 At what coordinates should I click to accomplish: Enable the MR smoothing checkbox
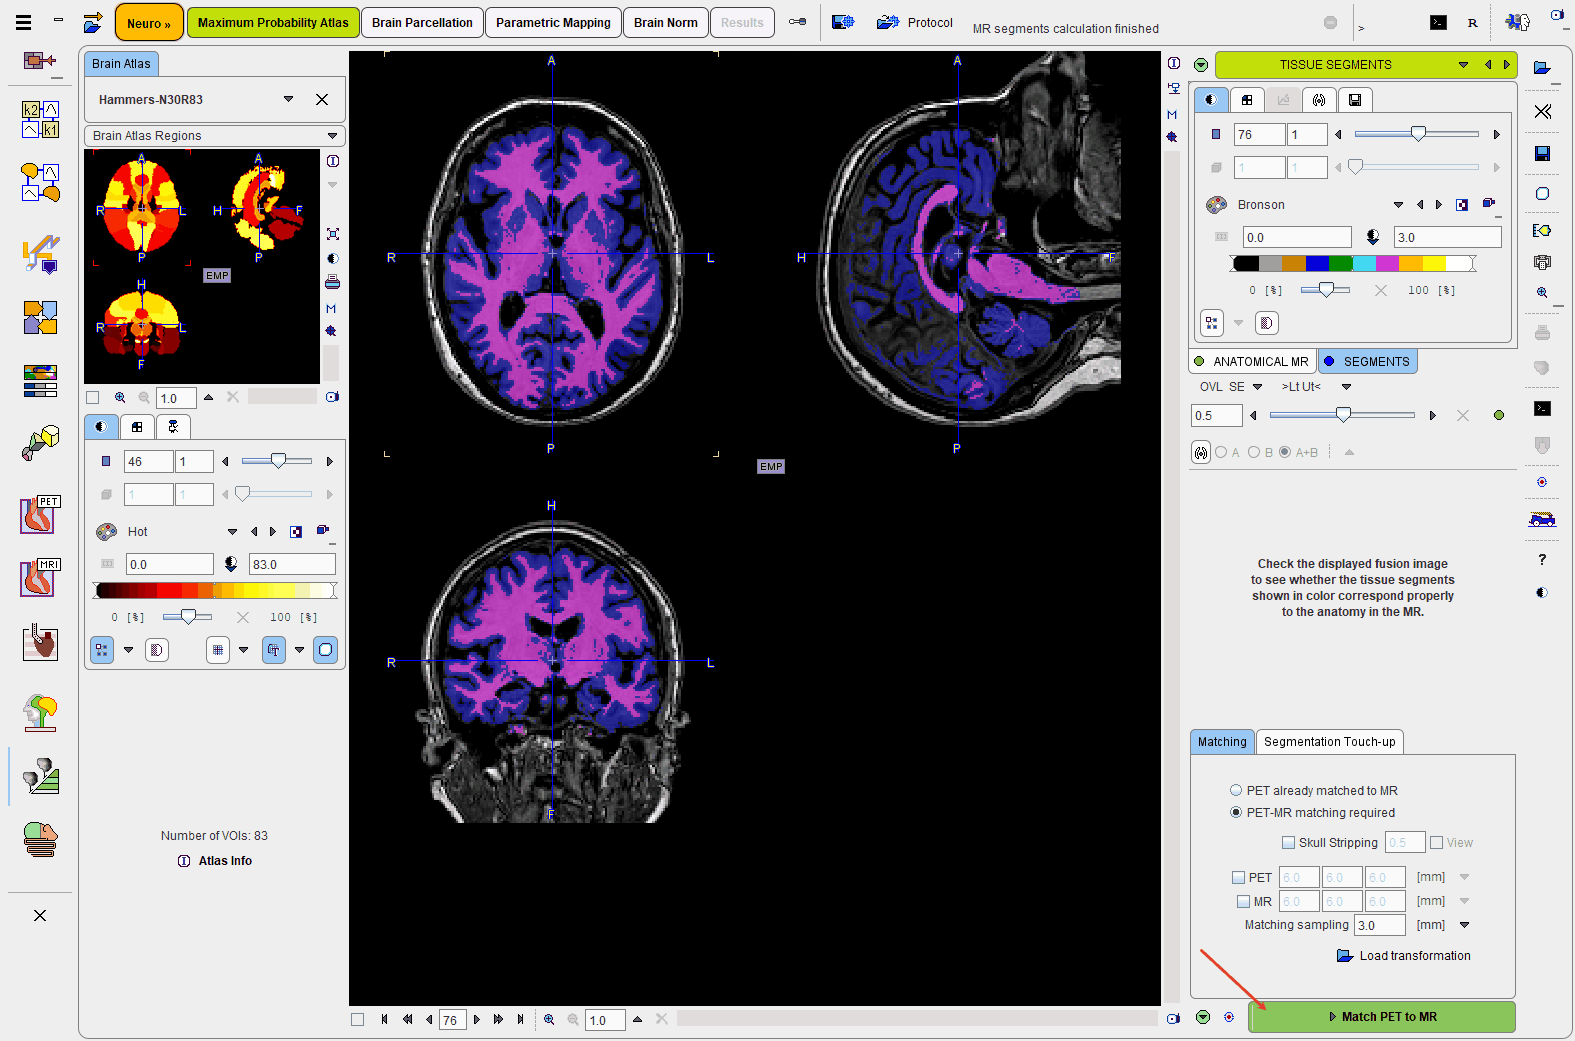(1243, 901)
